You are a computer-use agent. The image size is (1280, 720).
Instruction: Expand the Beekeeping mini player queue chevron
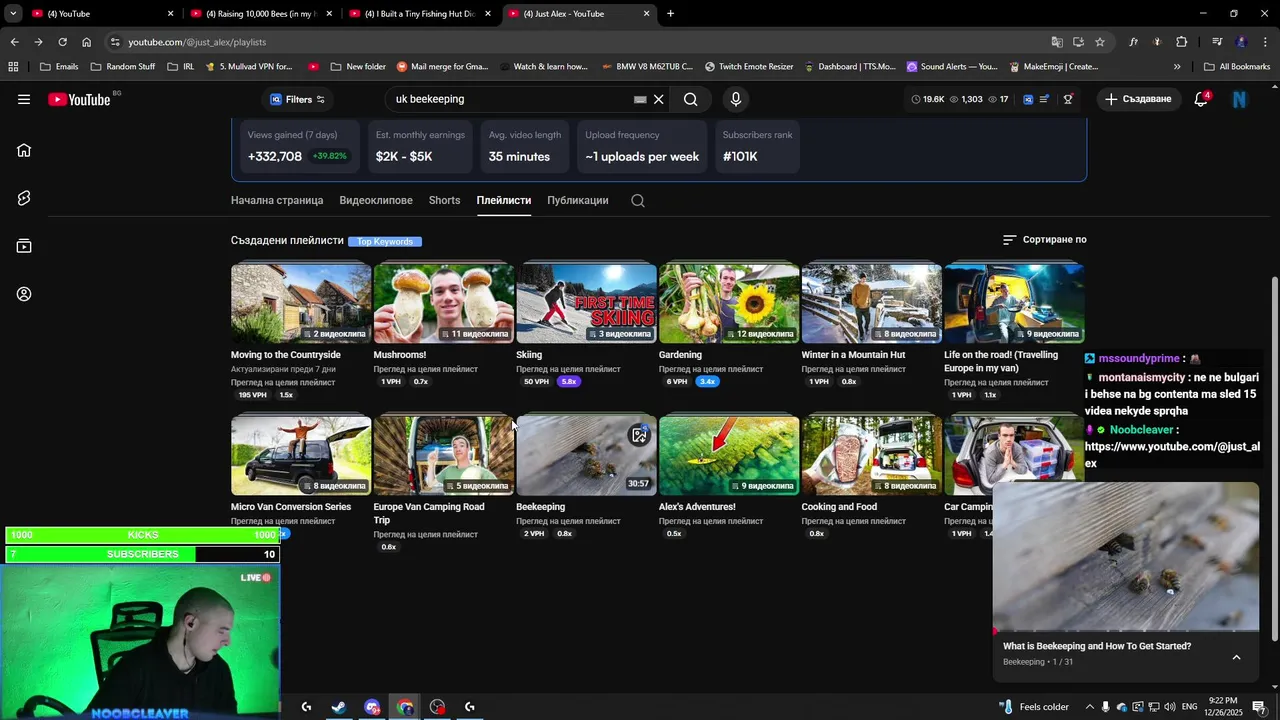pyautogui.click(x=1236, y=657)
